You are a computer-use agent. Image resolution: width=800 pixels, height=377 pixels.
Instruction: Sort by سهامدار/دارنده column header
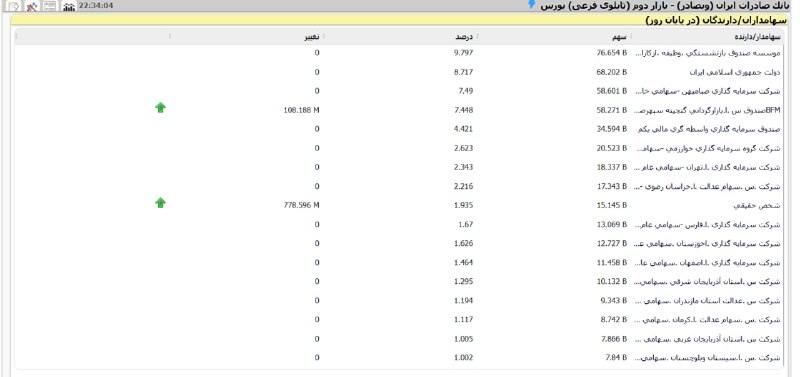pos(758,37)
